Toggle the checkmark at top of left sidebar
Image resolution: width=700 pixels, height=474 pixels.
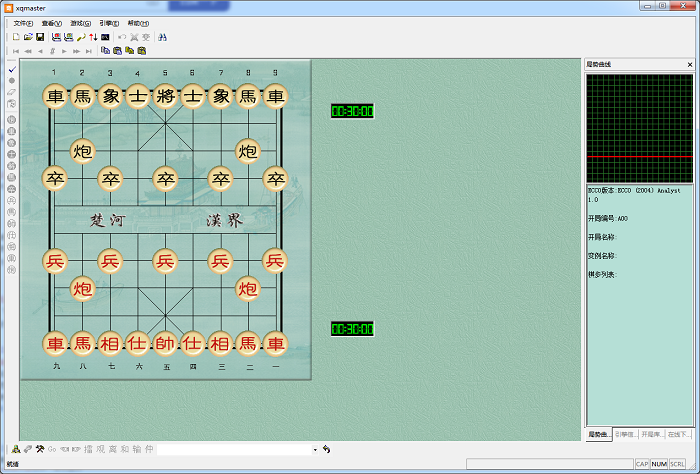pos(11,70)
